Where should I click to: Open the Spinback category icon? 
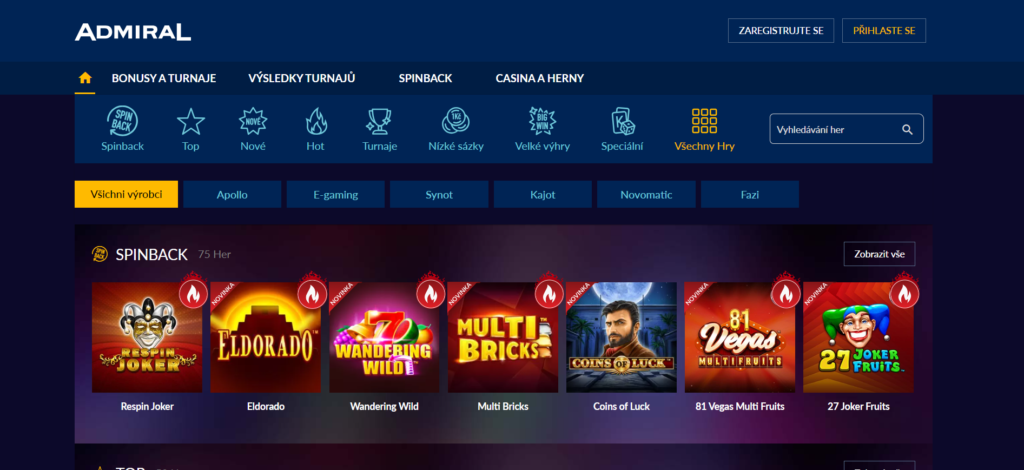[122, 121]
